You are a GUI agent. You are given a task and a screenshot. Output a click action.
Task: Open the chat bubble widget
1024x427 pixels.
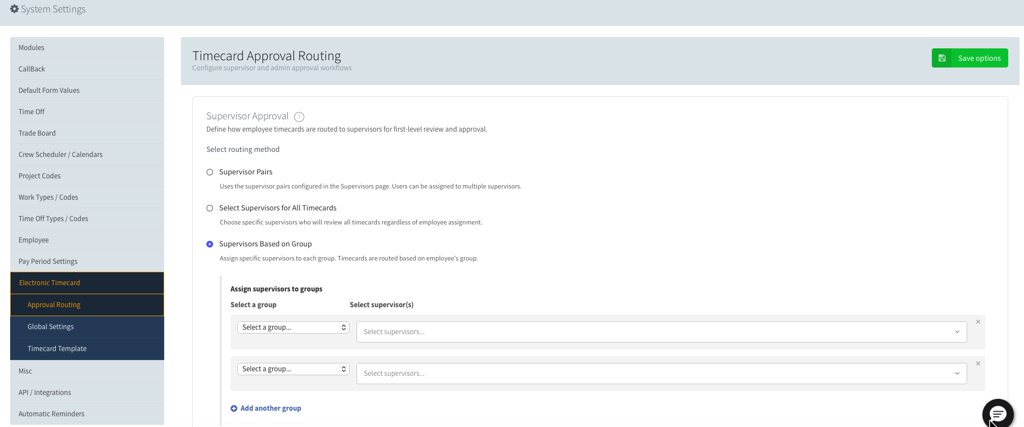tap(999, 414)
